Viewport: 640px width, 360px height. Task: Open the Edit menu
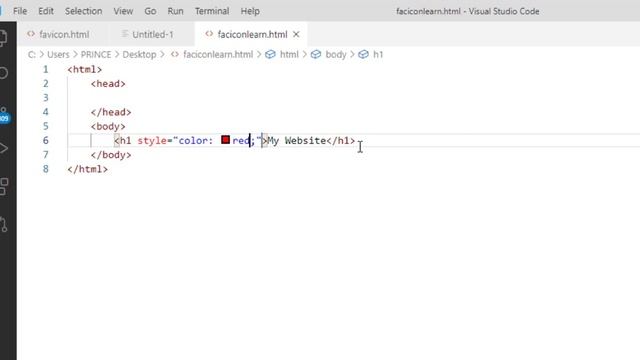[x=46, y=11]
